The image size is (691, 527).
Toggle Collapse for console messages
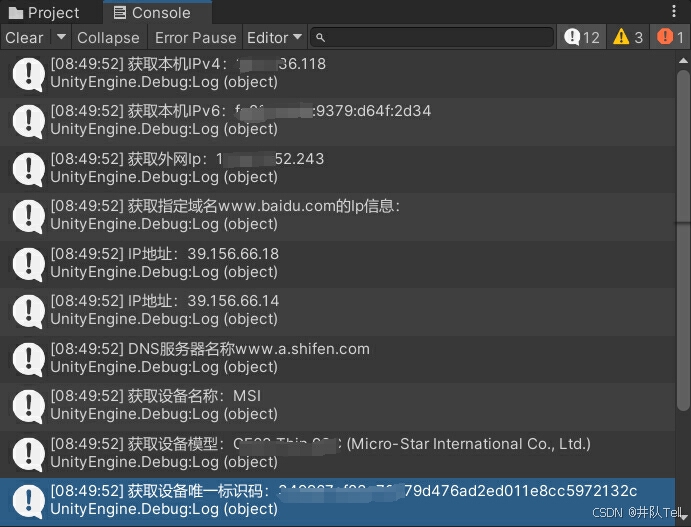point(108,37)
